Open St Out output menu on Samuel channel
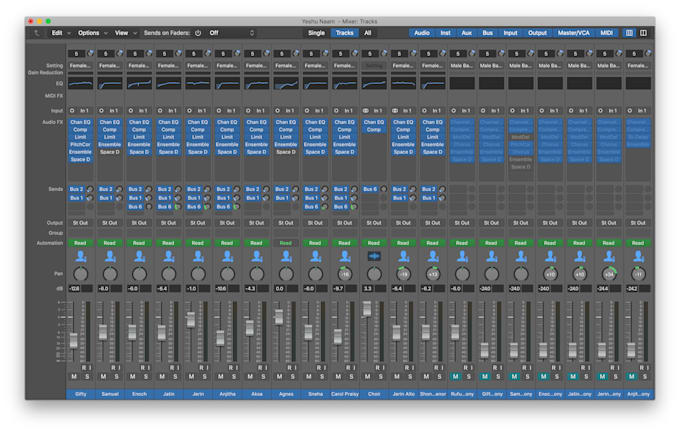Screen dimensions: 680x433 tap(110, 223)
